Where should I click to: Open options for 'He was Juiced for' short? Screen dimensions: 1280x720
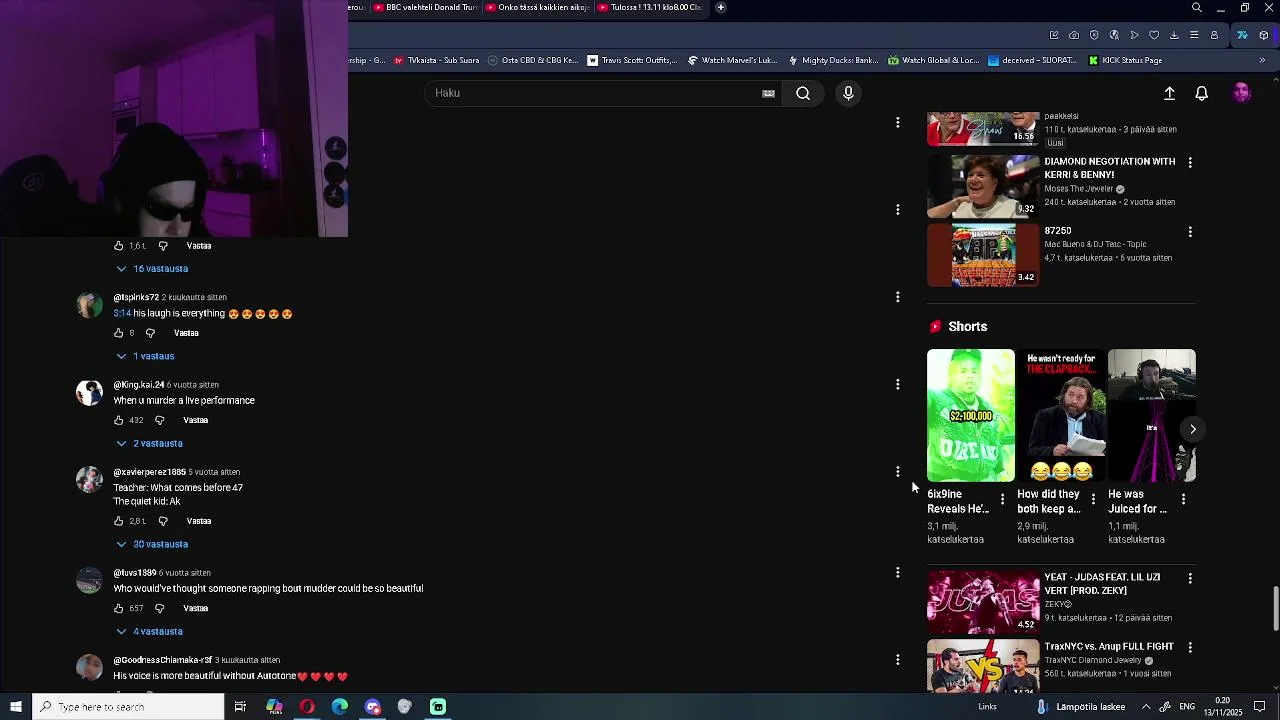pos(1183,499)
